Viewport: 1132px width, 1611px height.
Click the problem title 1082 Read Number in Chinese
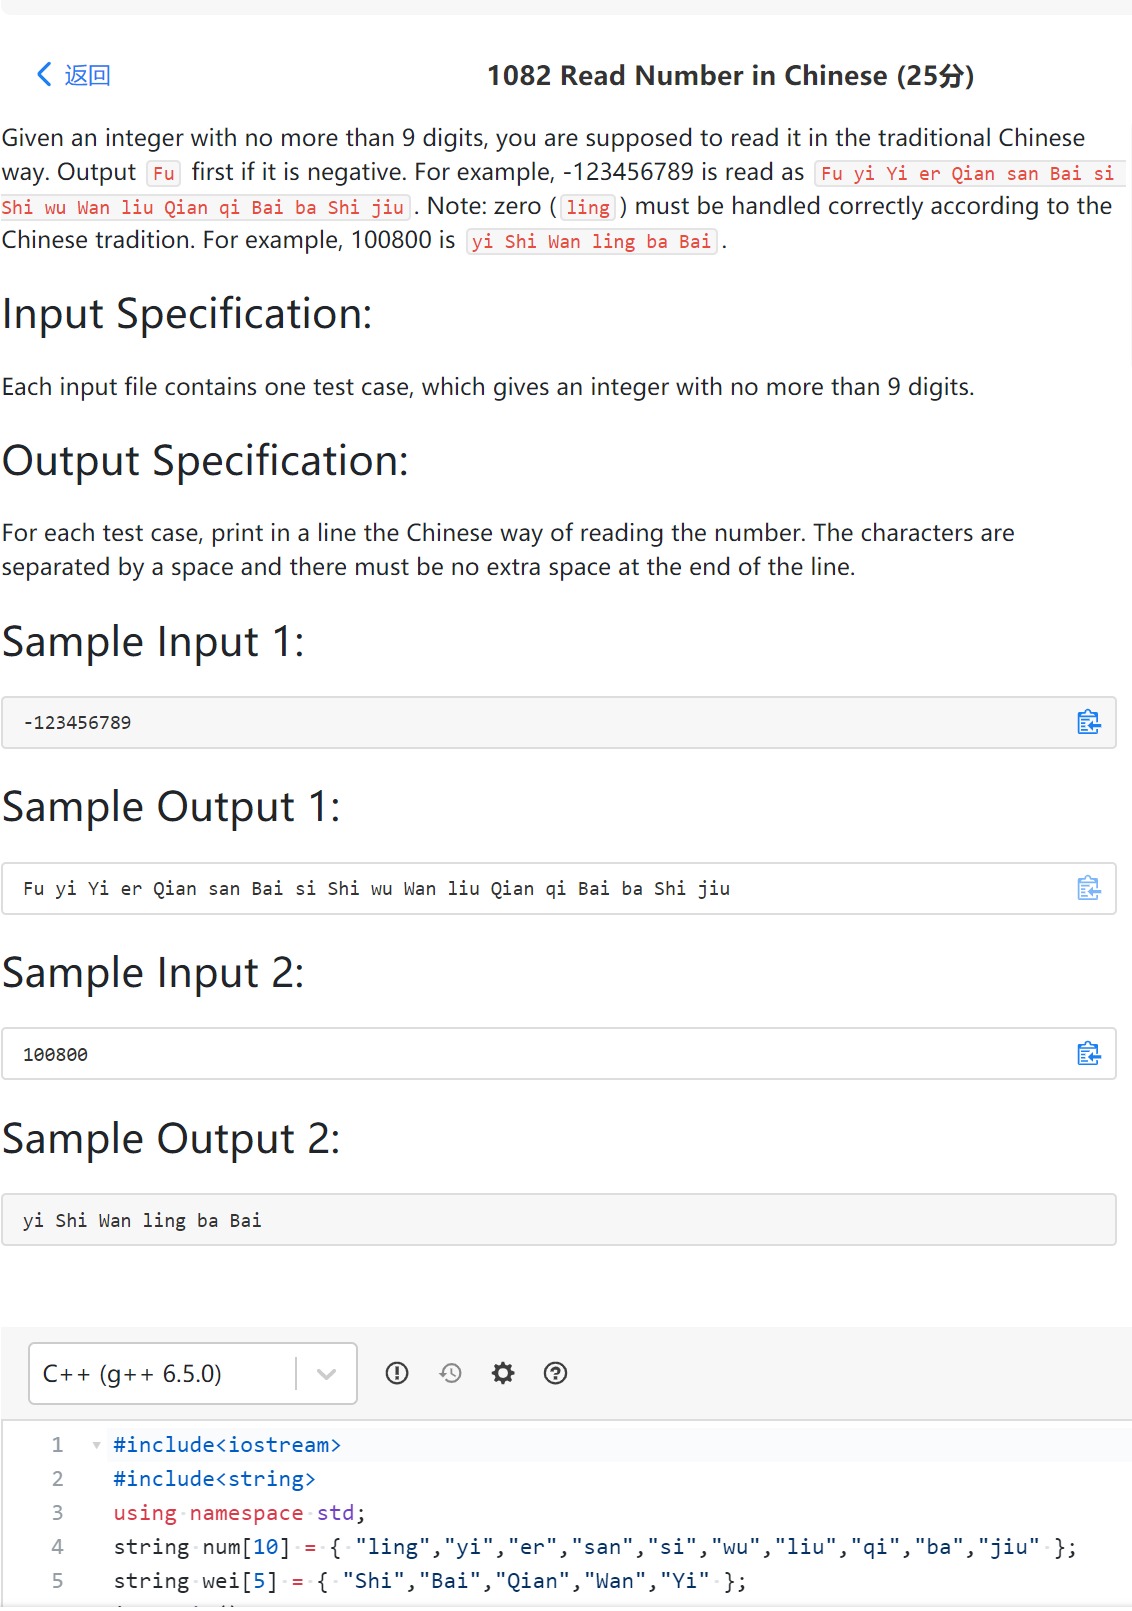(x=730, y=75)
